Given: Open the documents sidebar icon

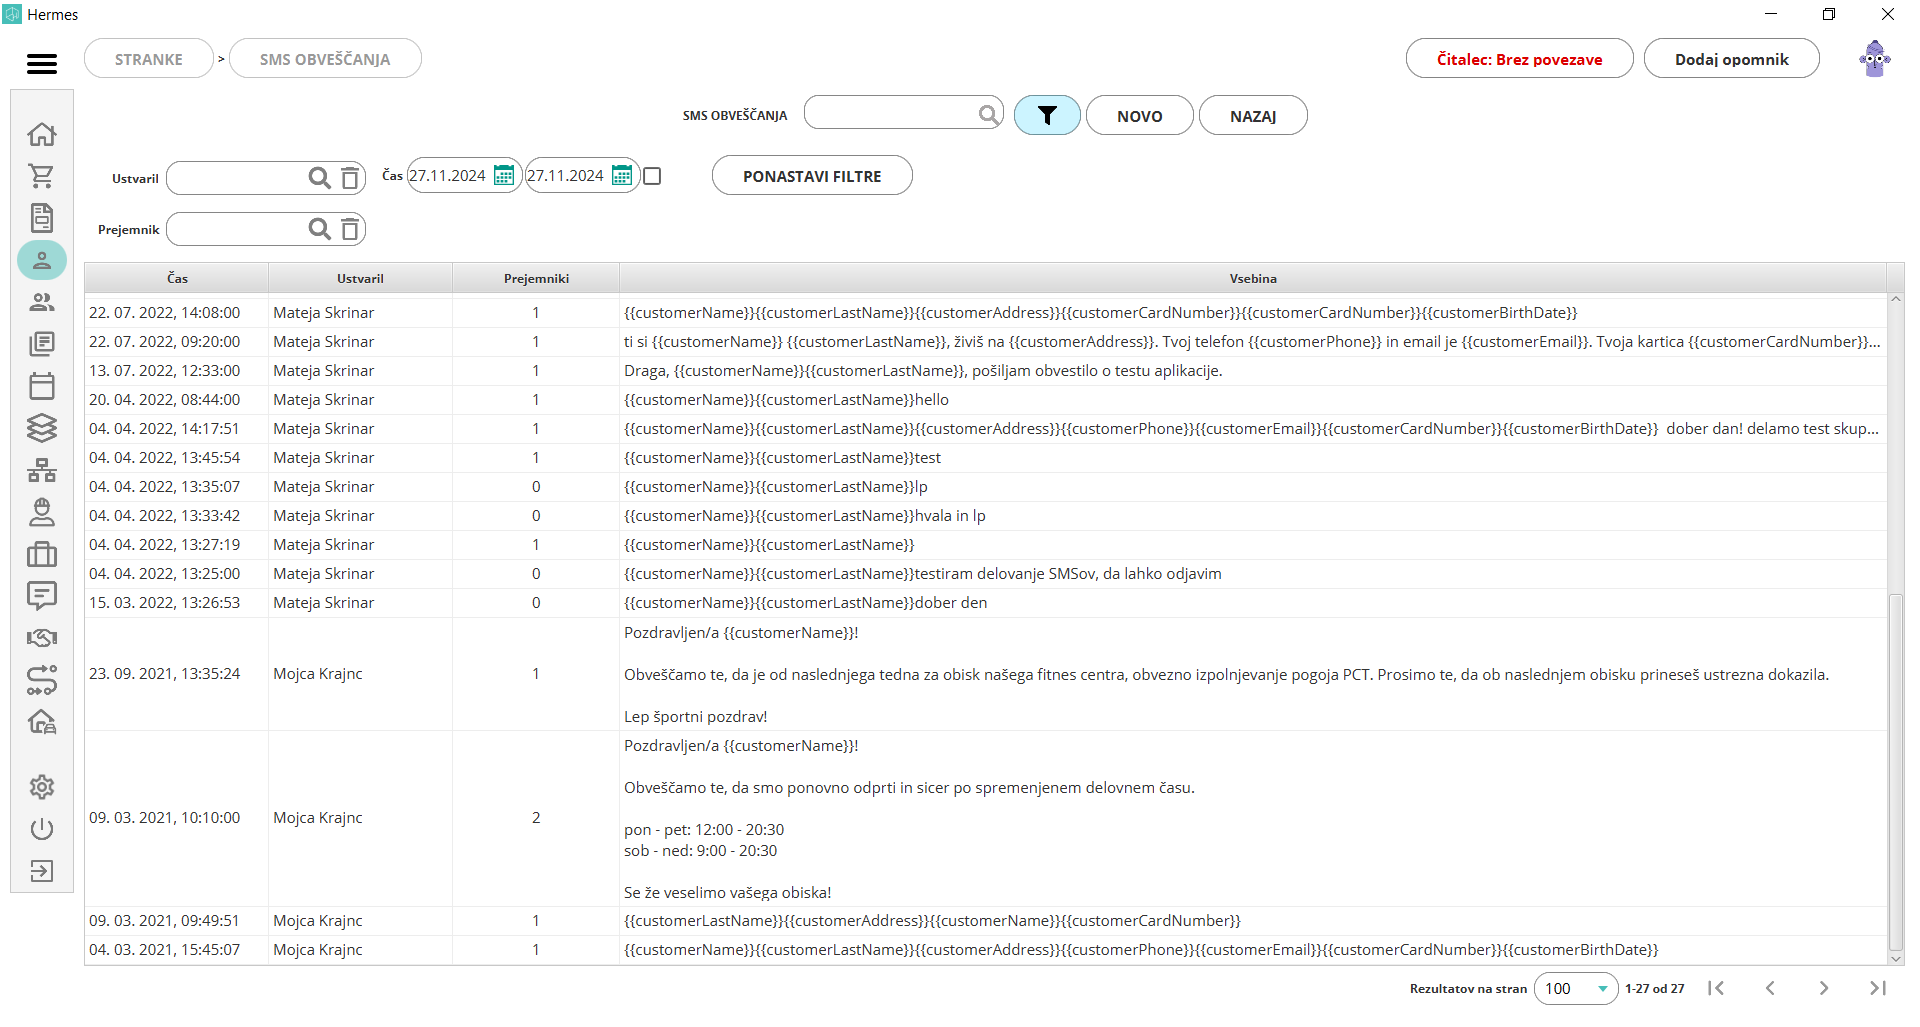Looking at the screenshot, I should pyautogui.click(x=42, y=218).
